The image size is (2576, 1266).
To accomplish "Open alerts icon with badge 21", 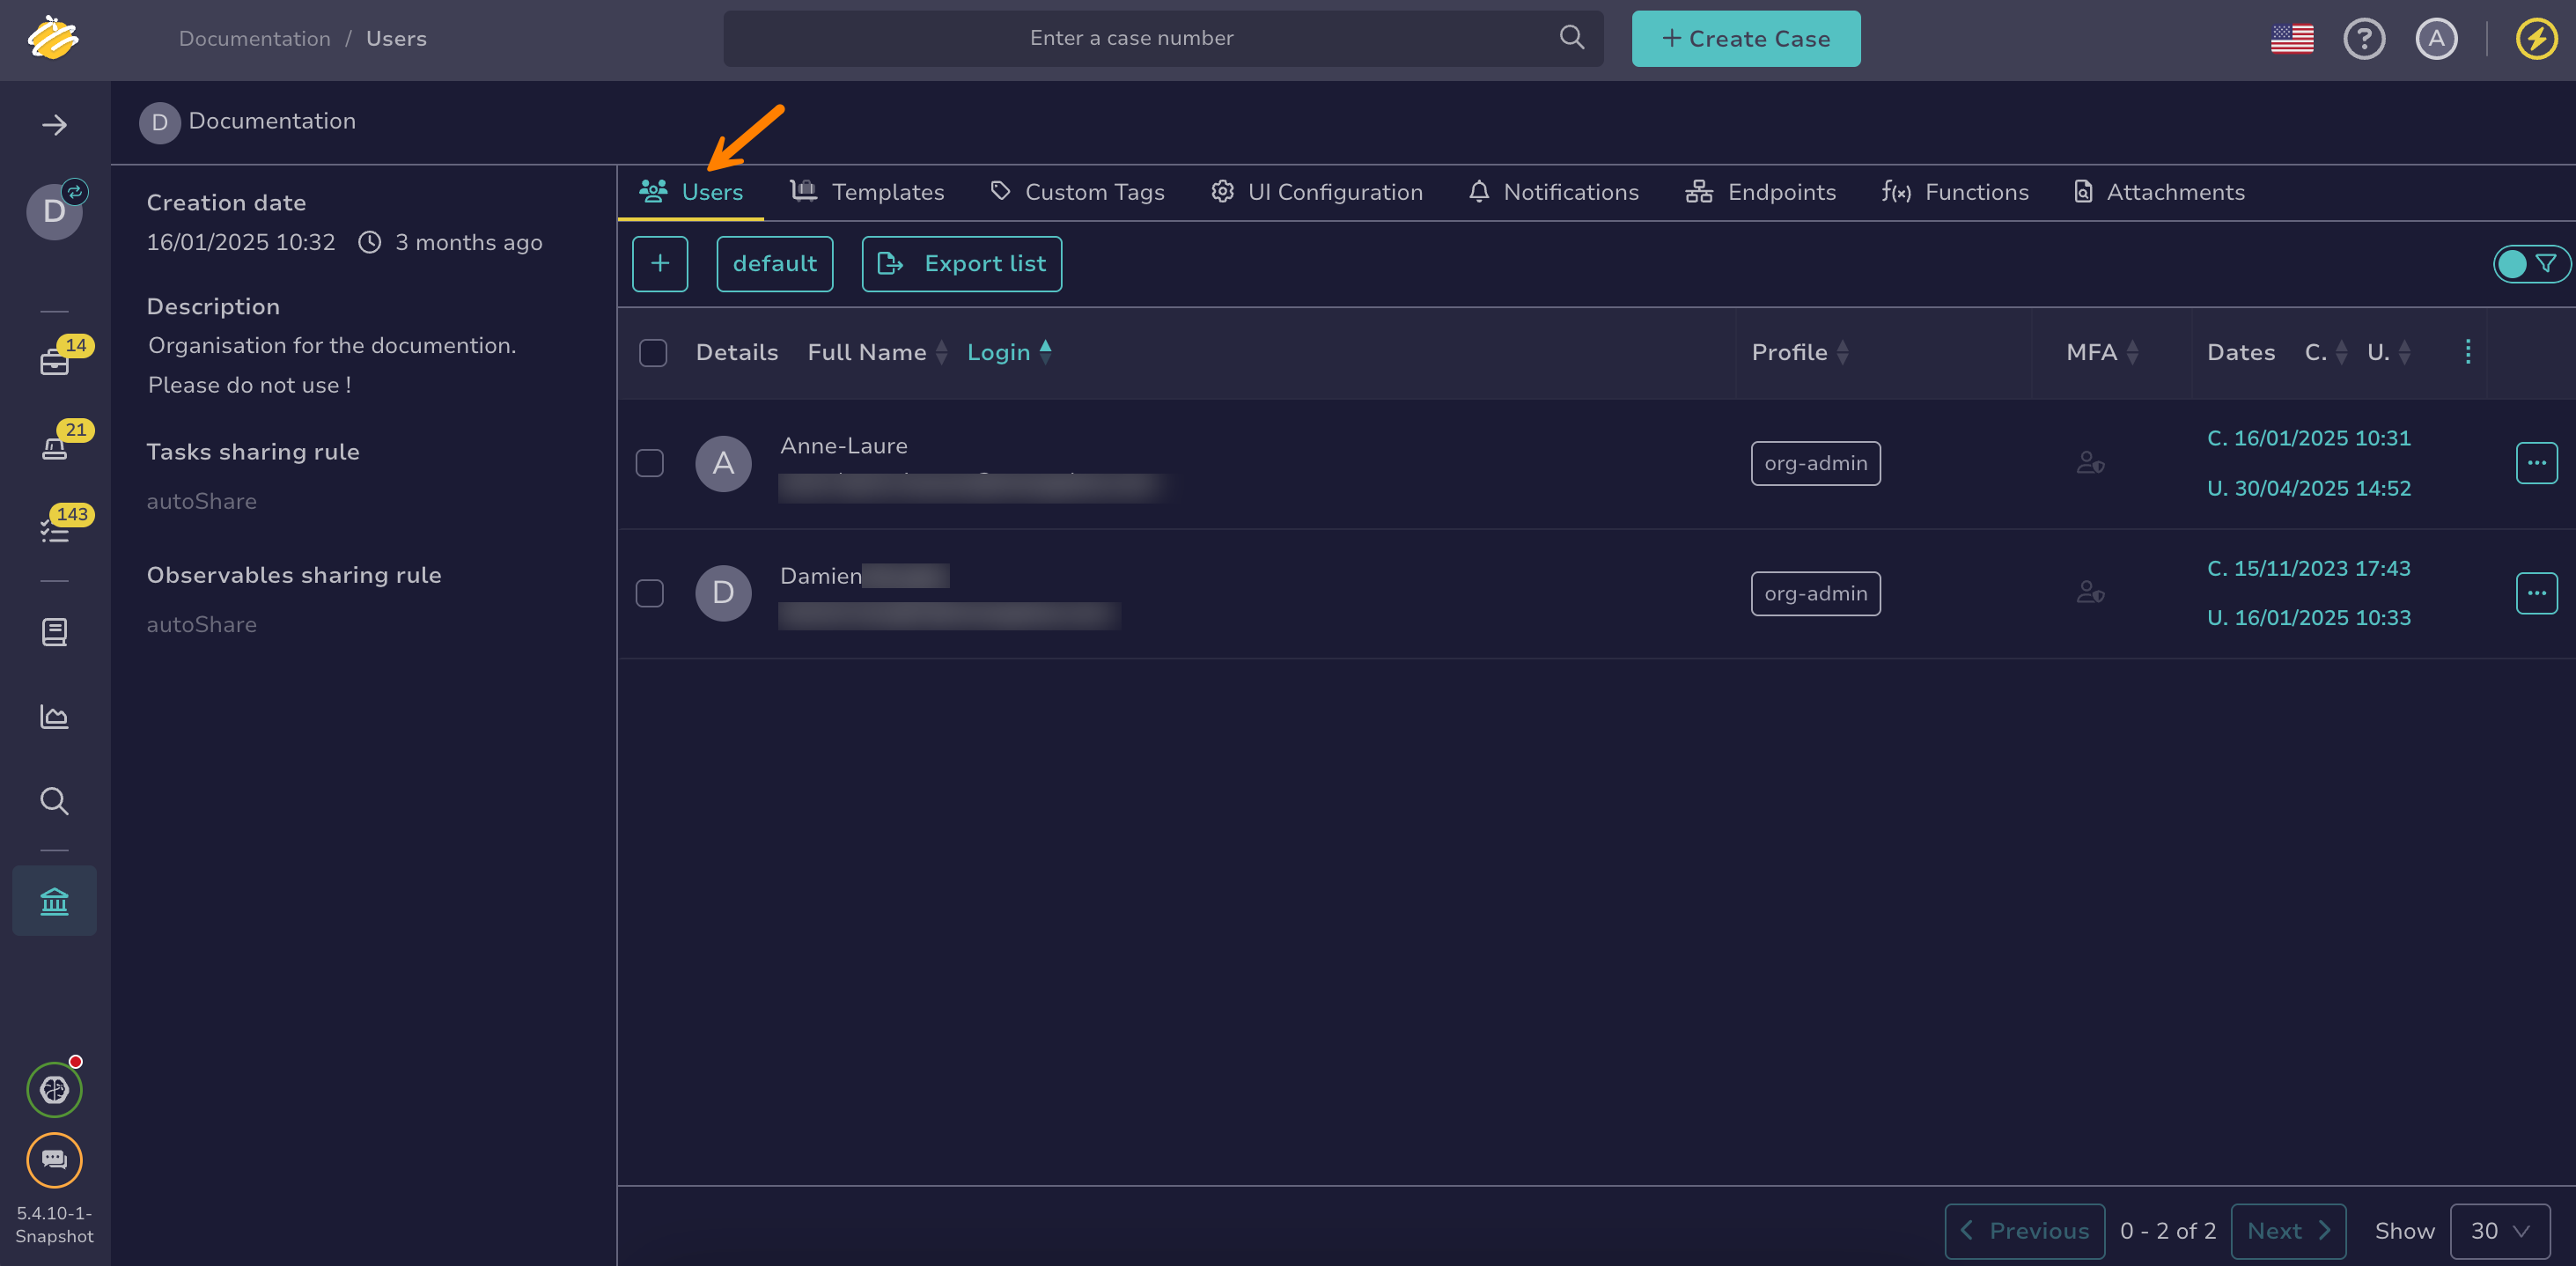I will [x=54, y=446].
